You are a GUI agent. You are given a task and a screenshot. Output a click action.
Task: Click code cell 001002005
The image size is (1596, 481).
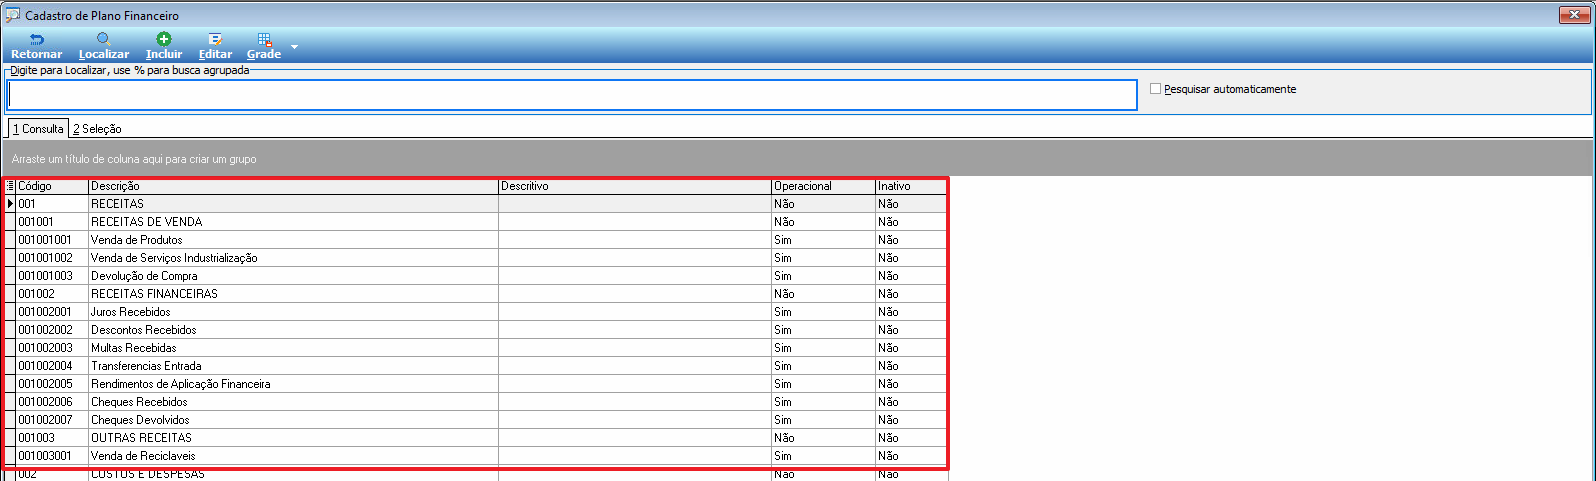pyautogui.click(x=52, y=384)
